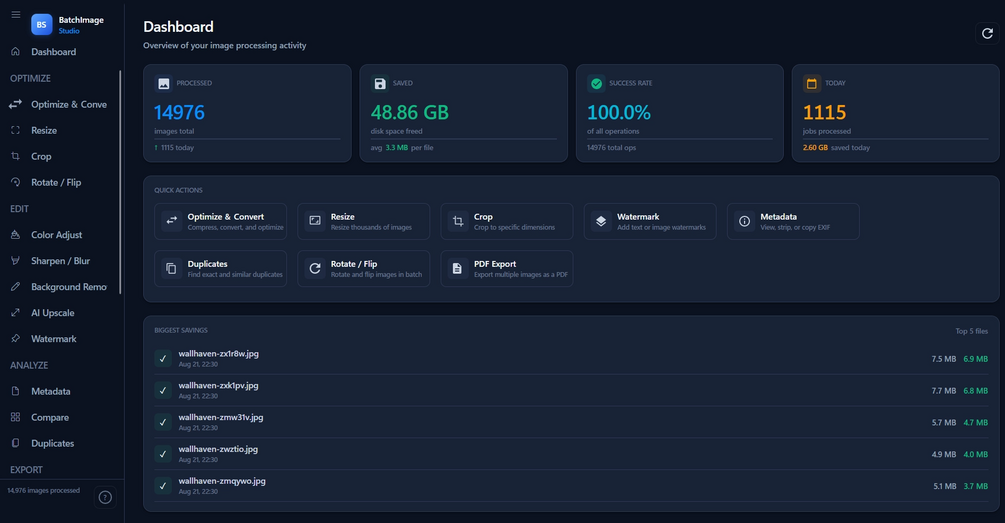The height and width of the screenshot is (523, 1005).
Task: Open Optimize & Convert quick action title
Action: pyautogui.click(x=226, y=217)
